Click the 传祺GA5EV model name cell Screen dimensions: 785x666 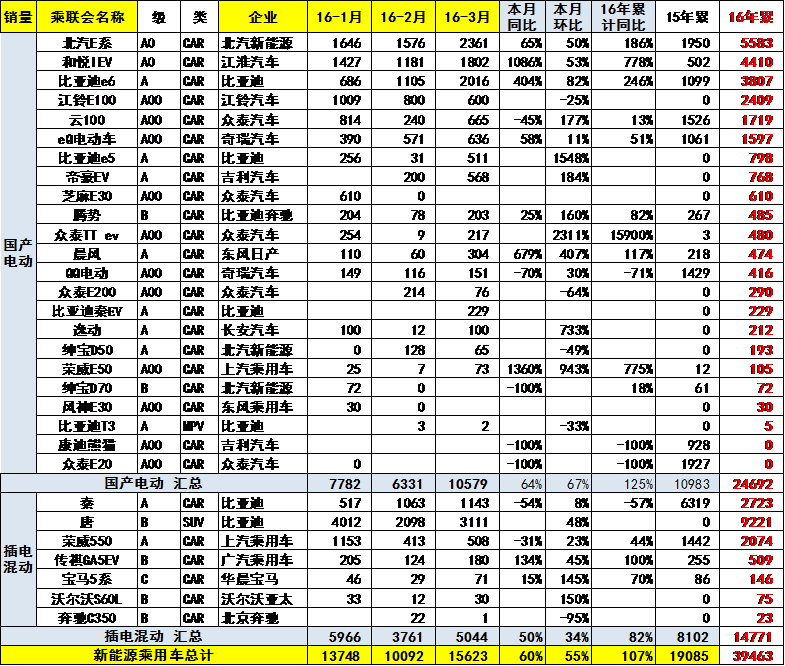[87, 560]
